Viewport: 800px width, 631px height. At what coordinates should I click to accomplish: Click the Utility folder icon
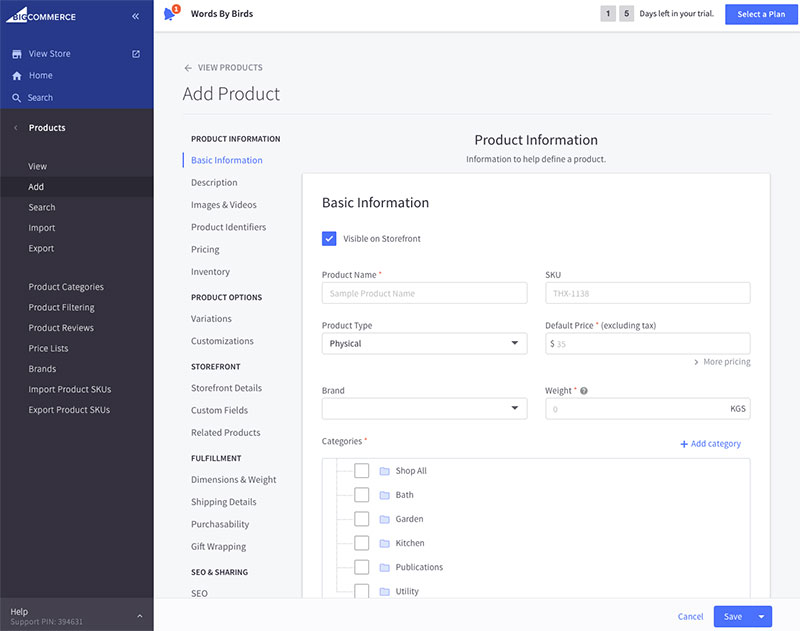pyautogui.click(x=385, y=591)
